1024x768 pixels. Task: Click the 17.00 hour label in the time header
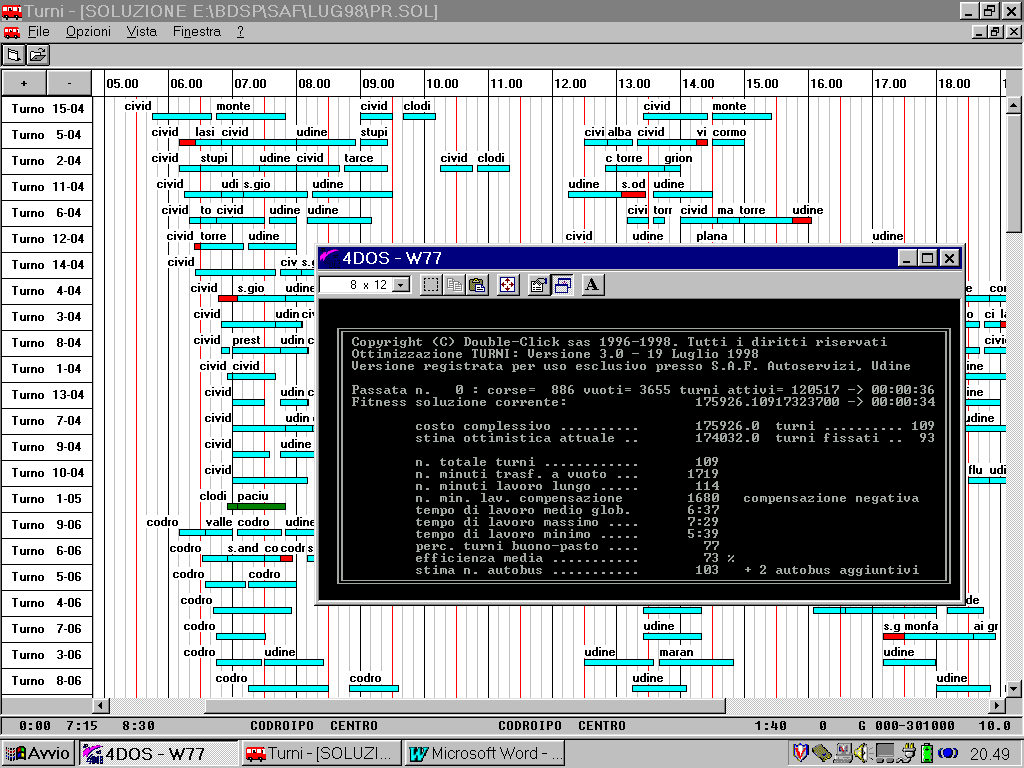(890, 84)
